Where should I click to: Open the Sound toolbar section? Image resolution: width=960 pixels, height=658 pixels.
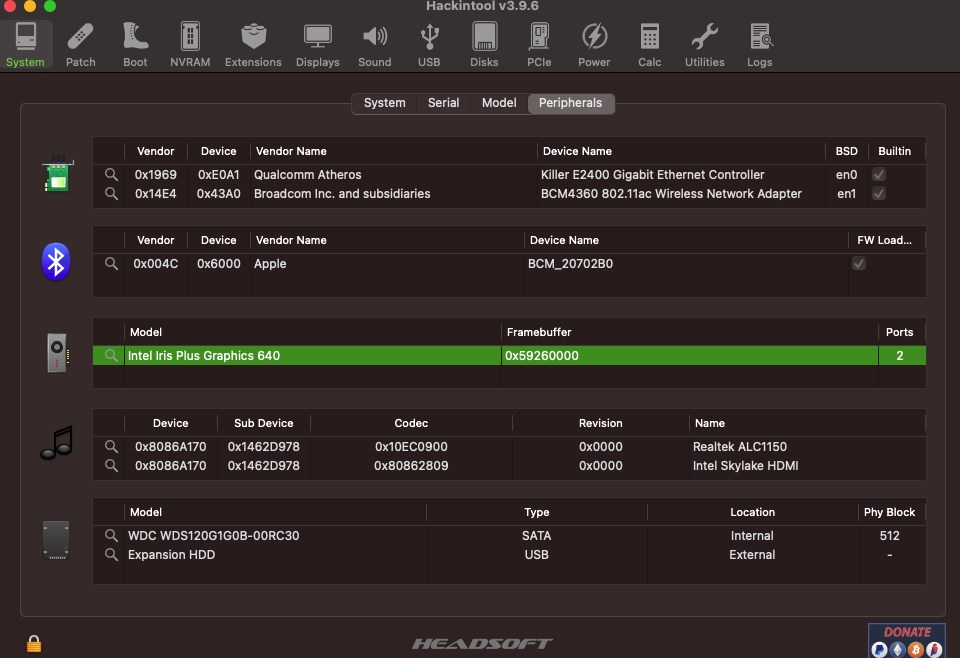pyautogui.click(x=375, y=45)
